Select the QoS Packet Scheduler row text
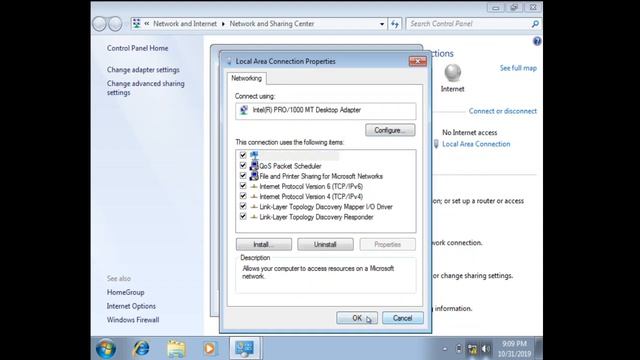The height and width of the screenshot is (360, 640). pos(290,166)
